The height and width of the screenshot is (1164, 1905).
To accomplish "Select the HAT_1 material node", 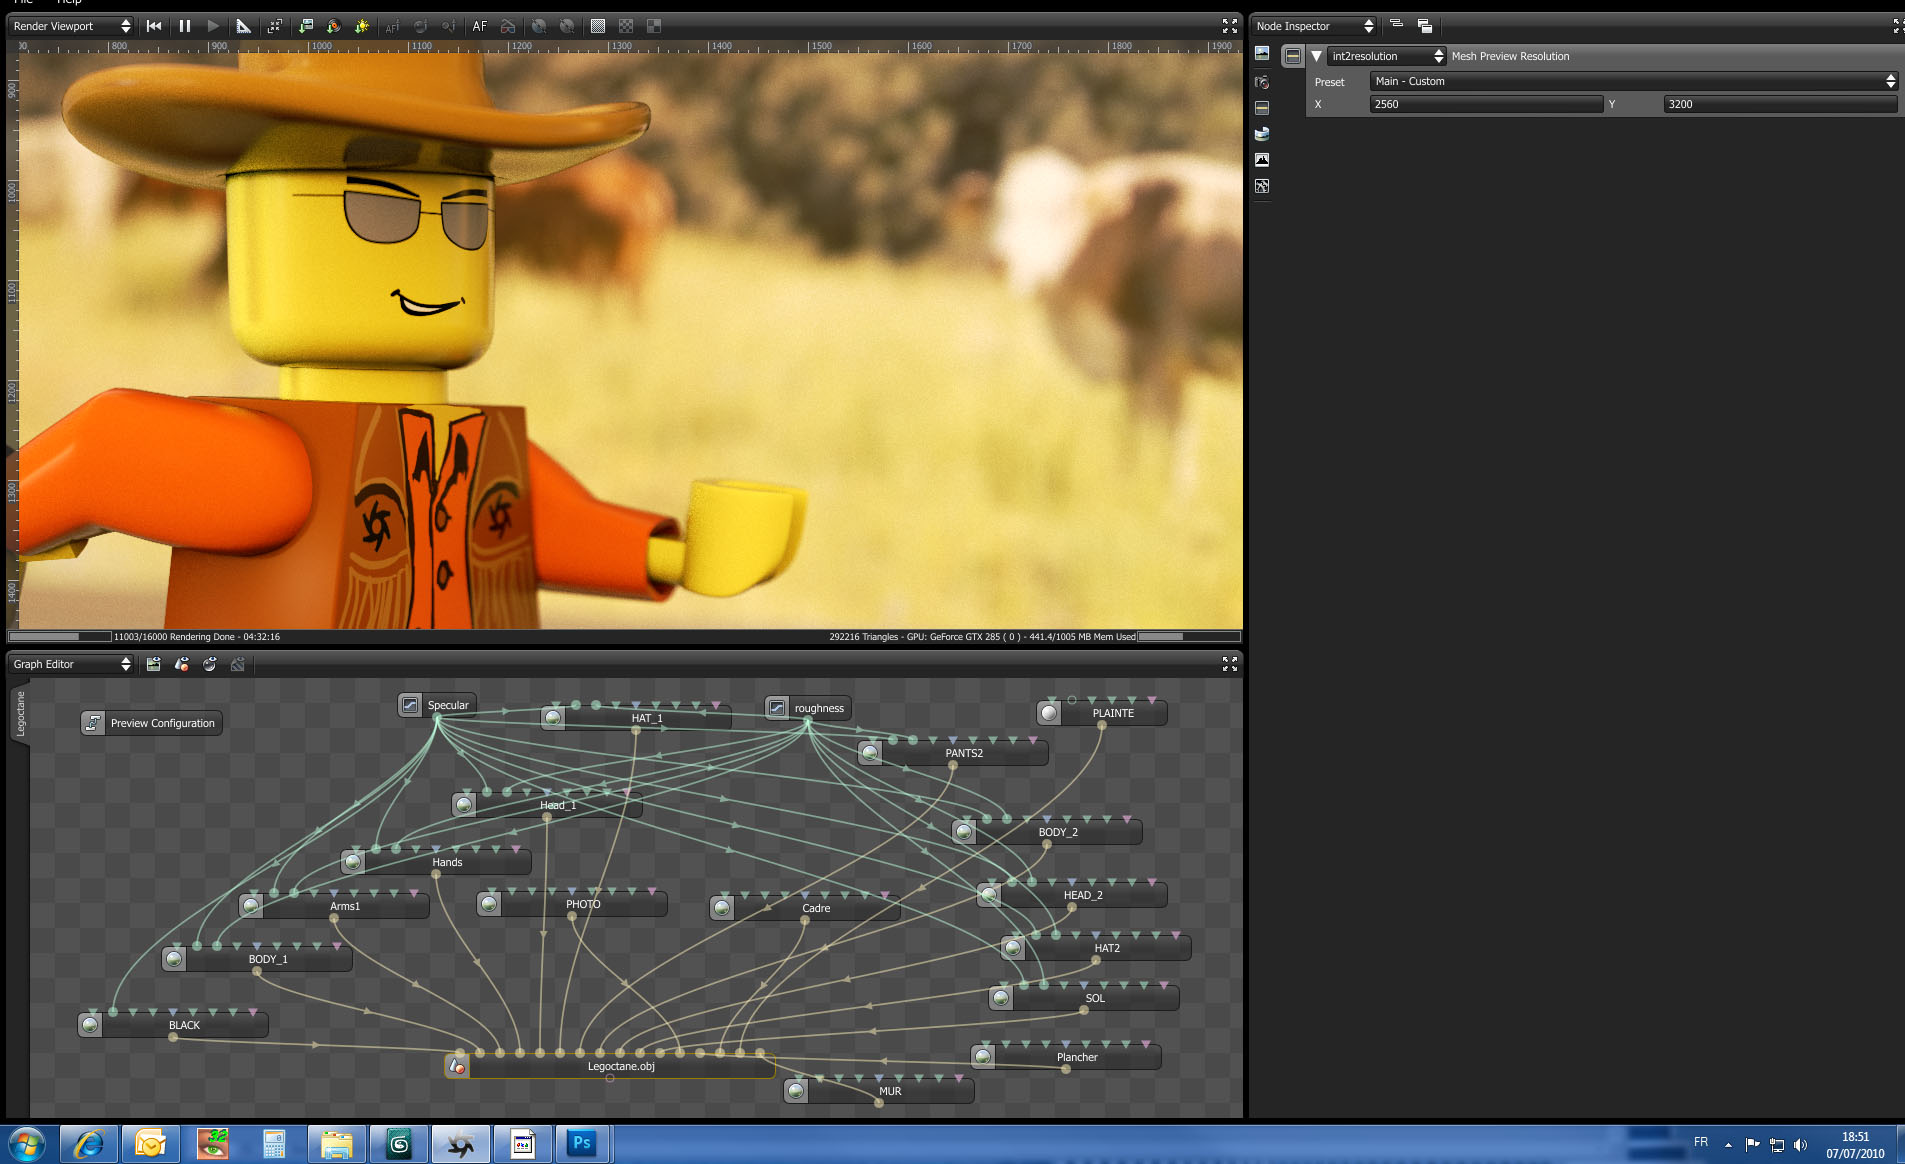I will pos(636,717).
